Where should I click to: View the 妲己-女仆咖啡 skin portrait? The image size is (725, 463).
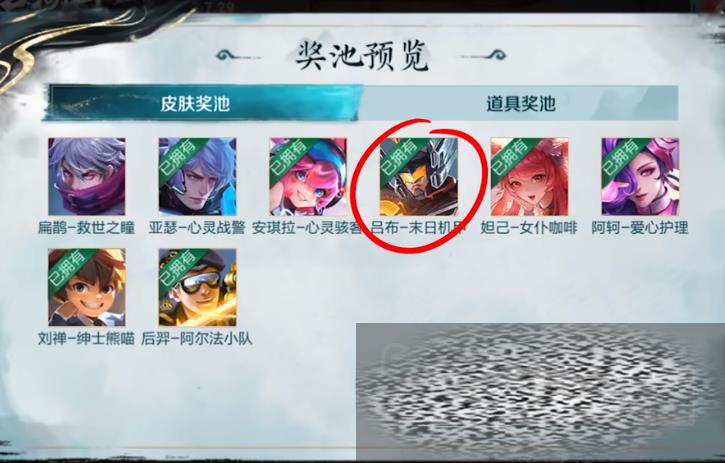click(x=529, y=177)
